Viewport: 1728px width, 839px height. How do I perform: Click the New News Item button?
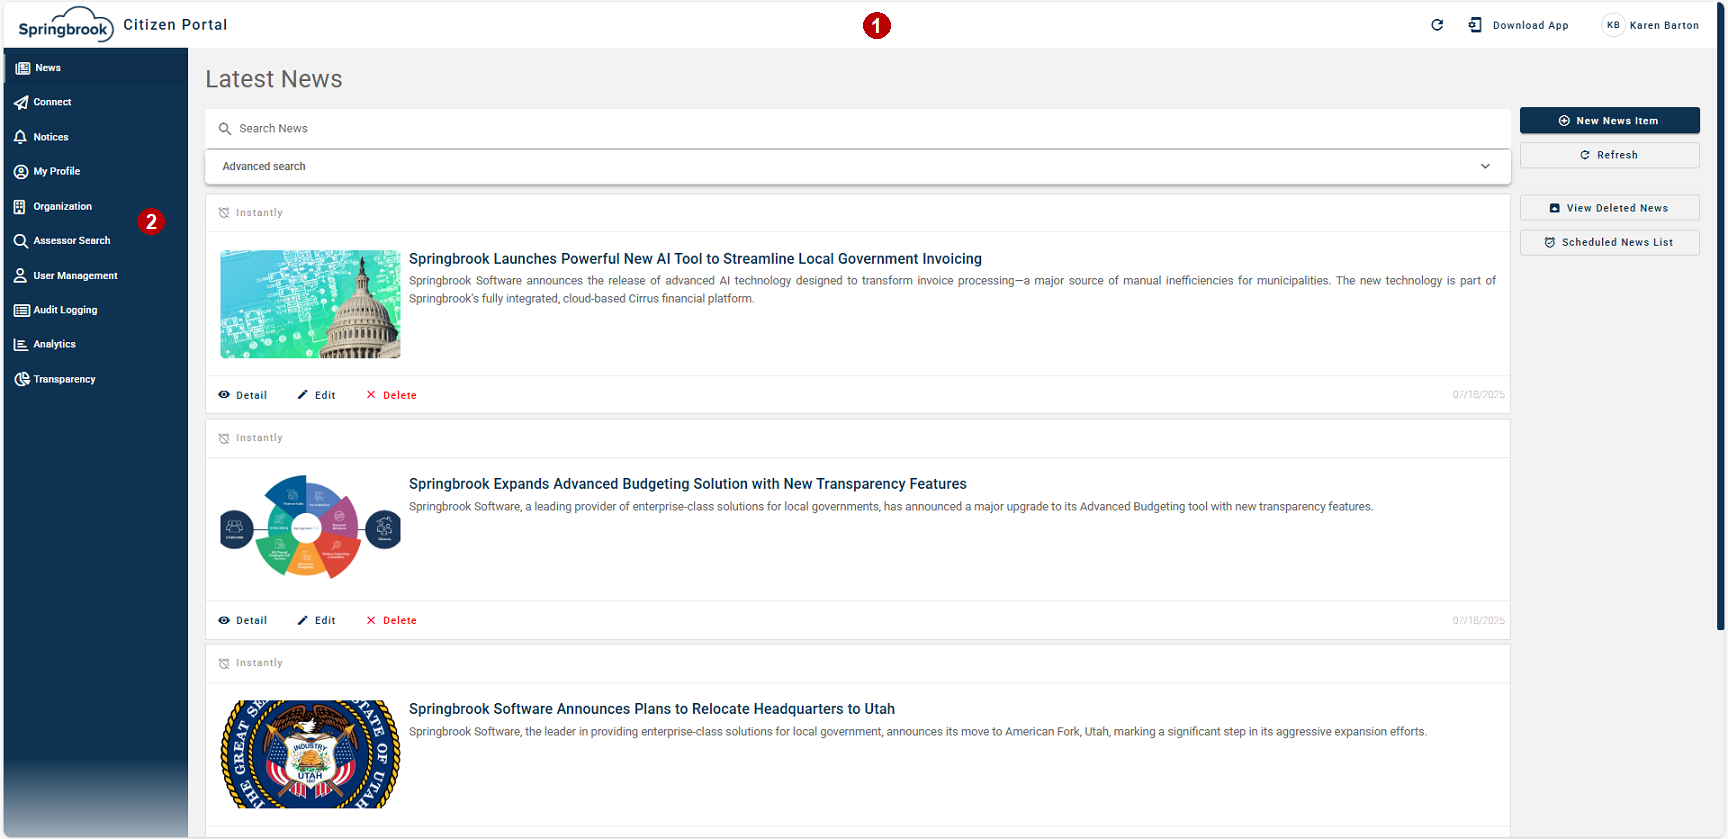1609,120
